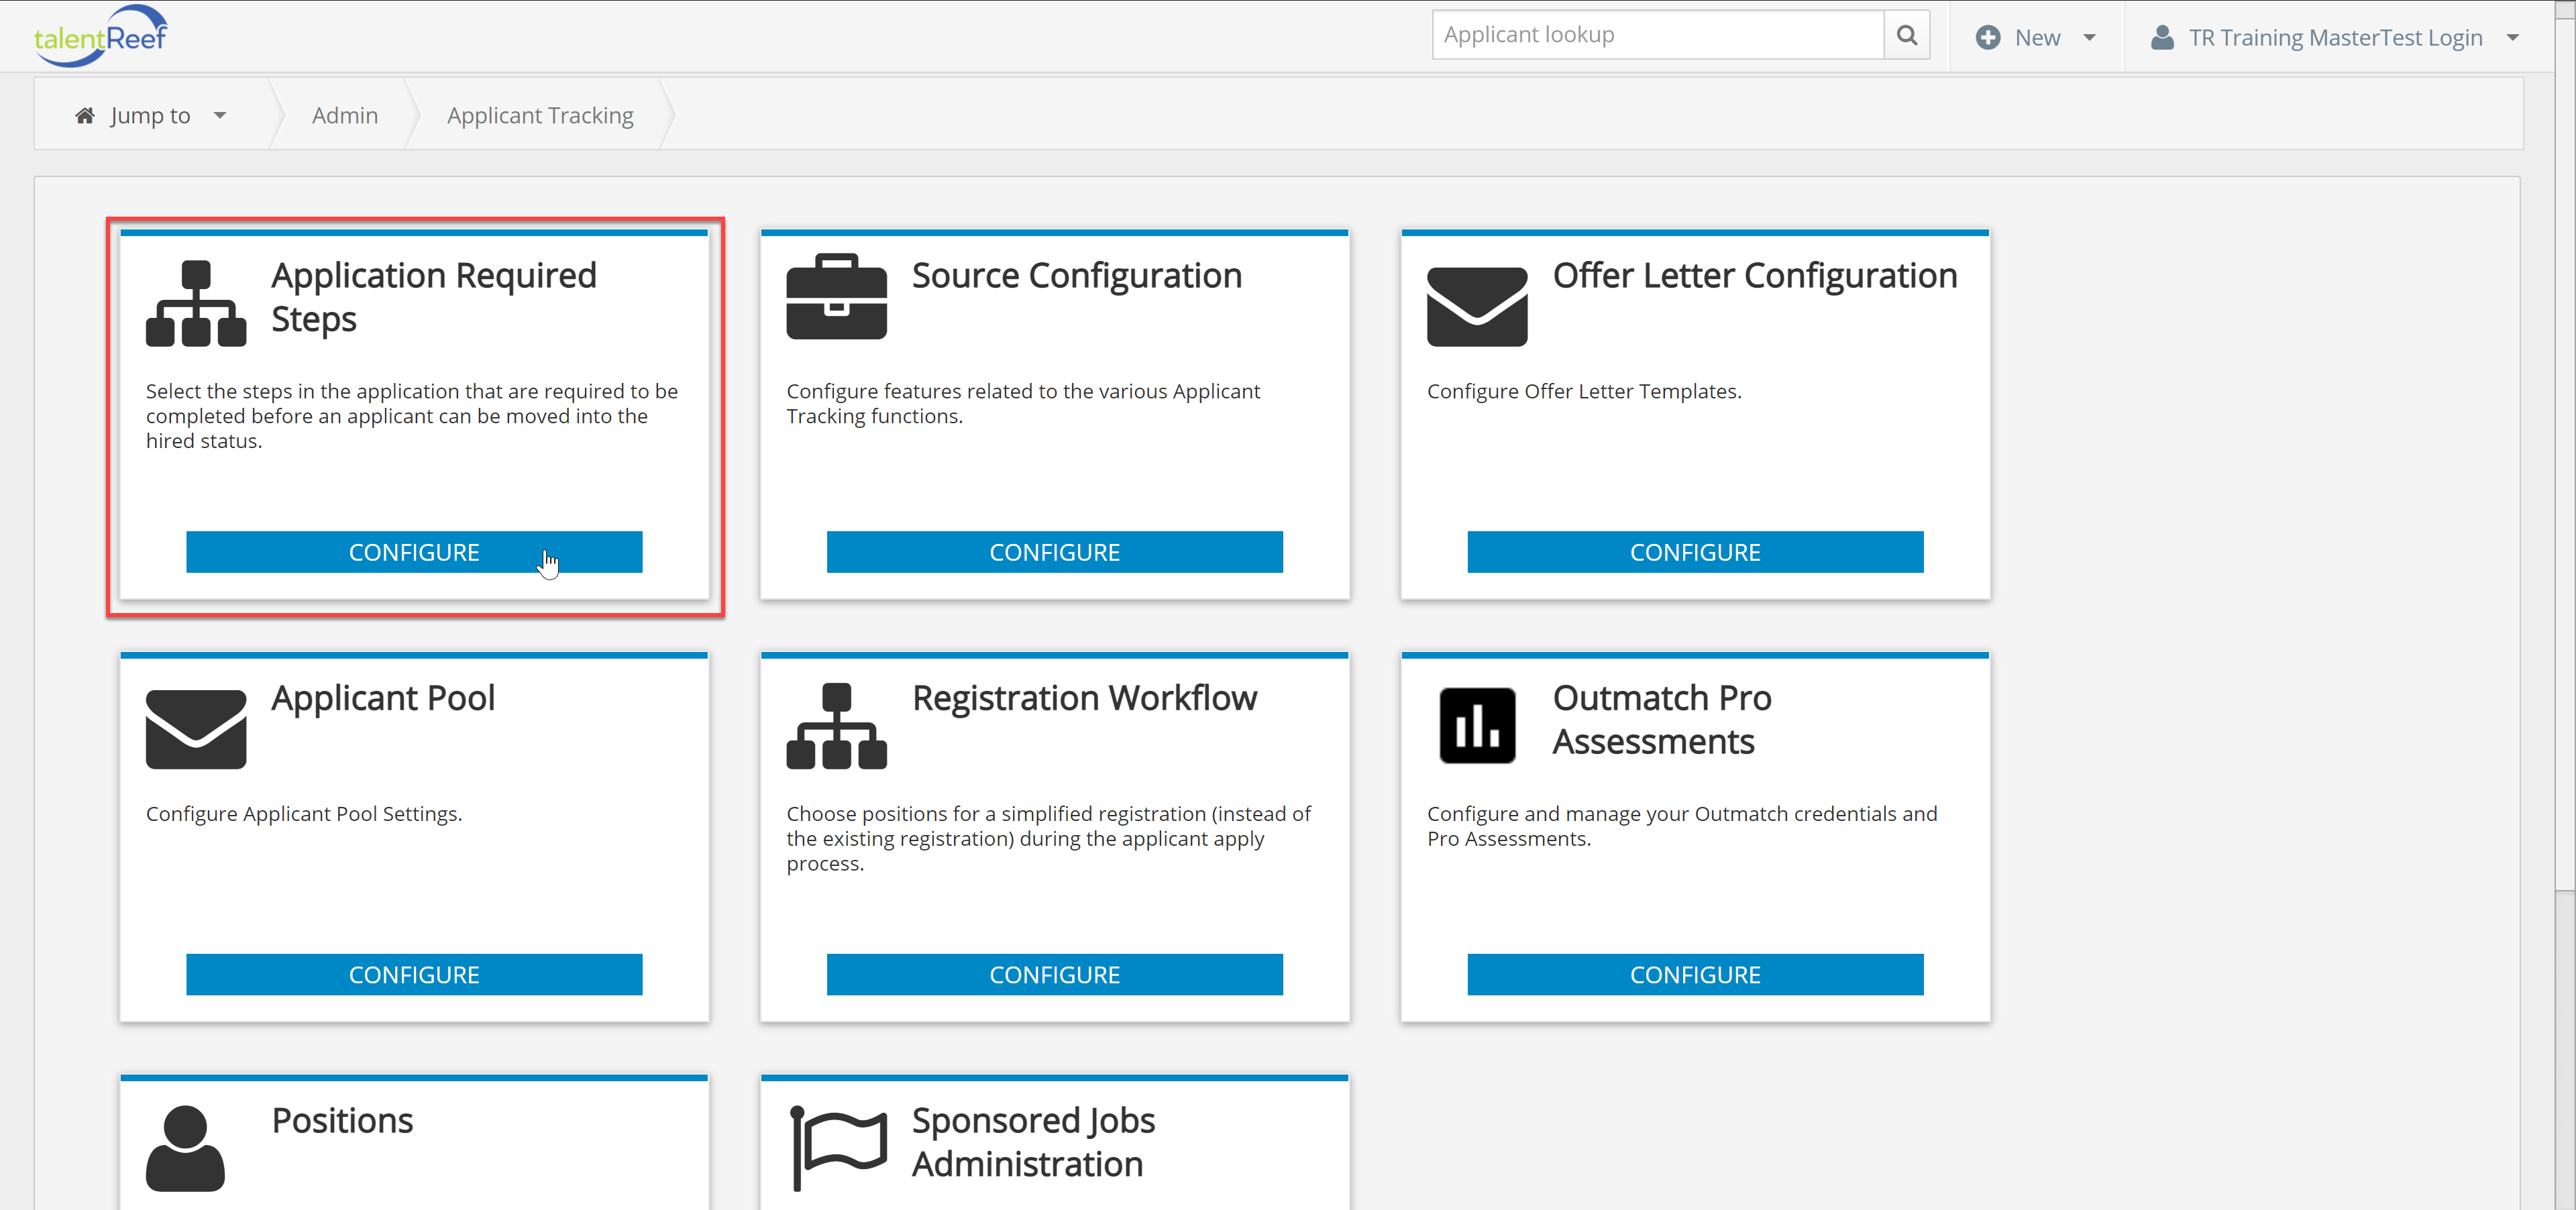Click the Sponsored Jobs Administration title
The height and width of the screenshot is (1210, 2576).
pos(1033,1142)
